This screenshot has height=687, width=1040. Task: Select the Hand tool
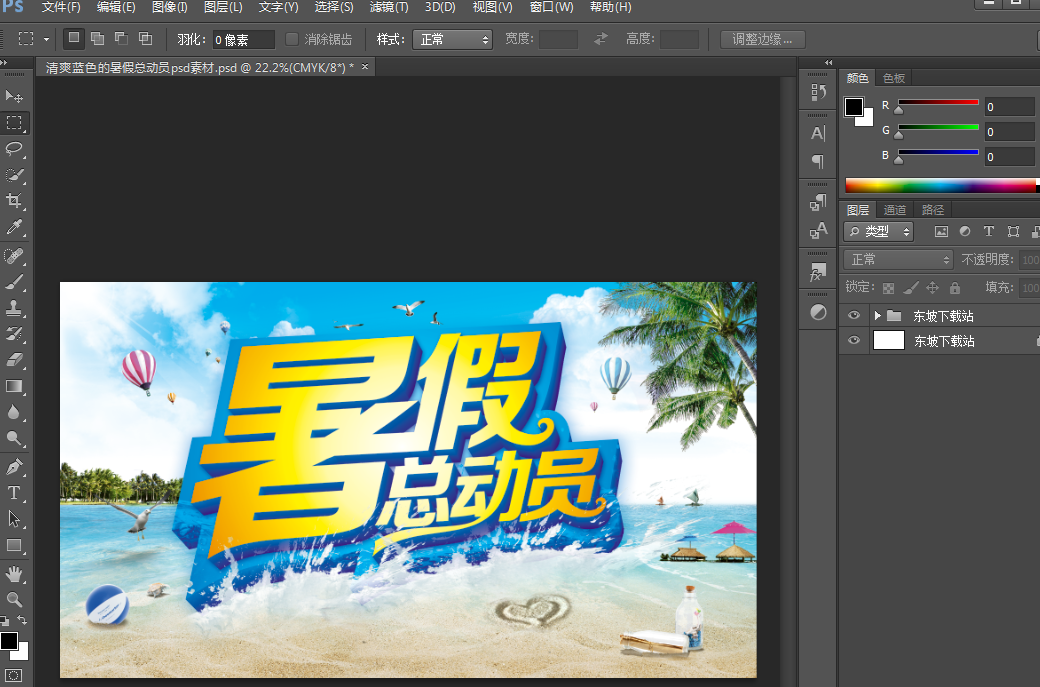(14, 574)
